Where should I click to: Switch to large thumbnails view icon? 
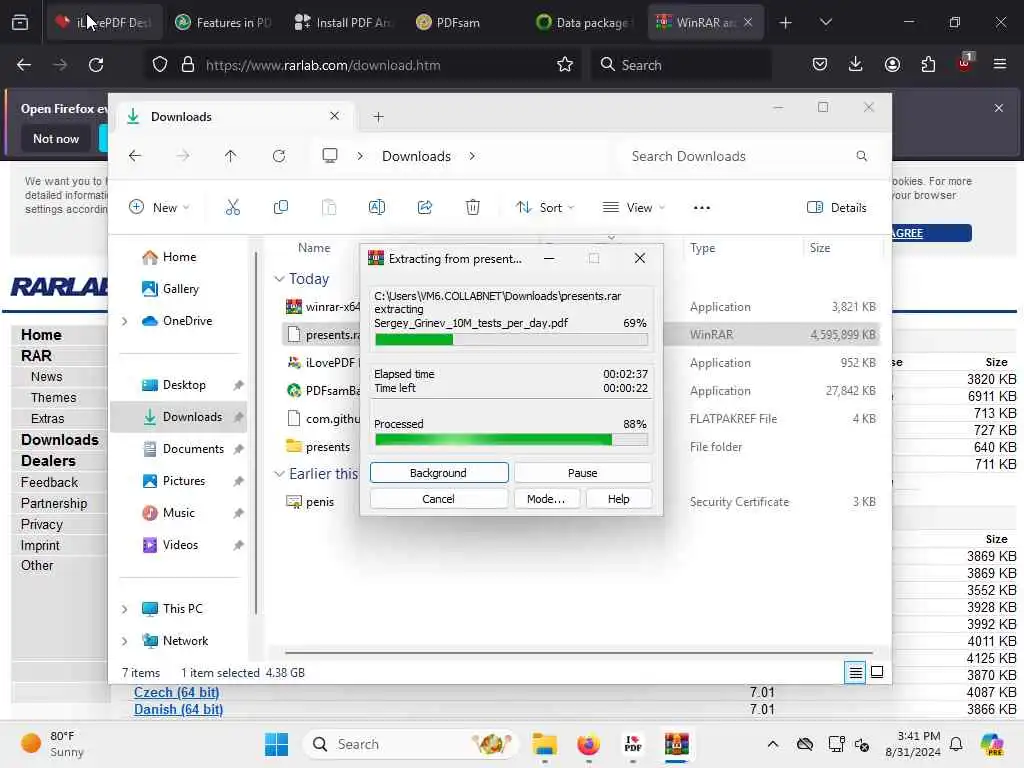point(877,672)
